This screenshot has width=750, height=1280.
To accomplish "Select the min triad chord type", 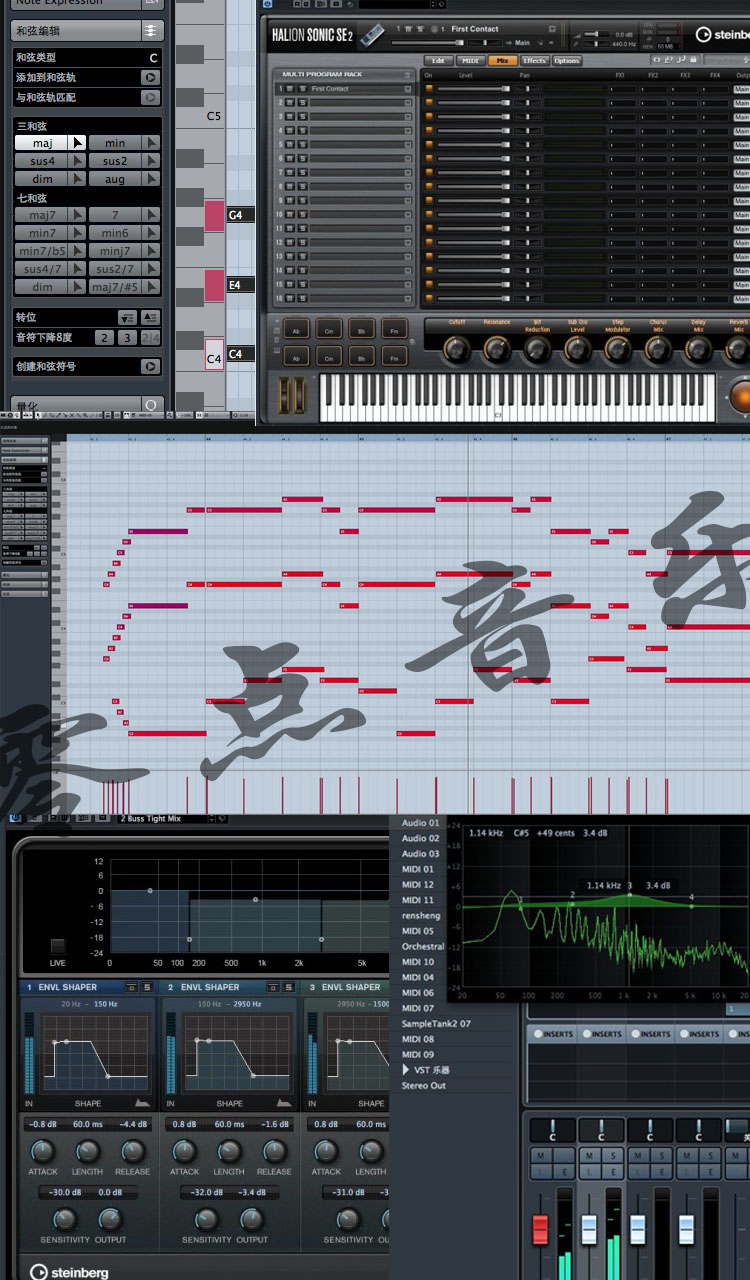I will tap(115, 143).
